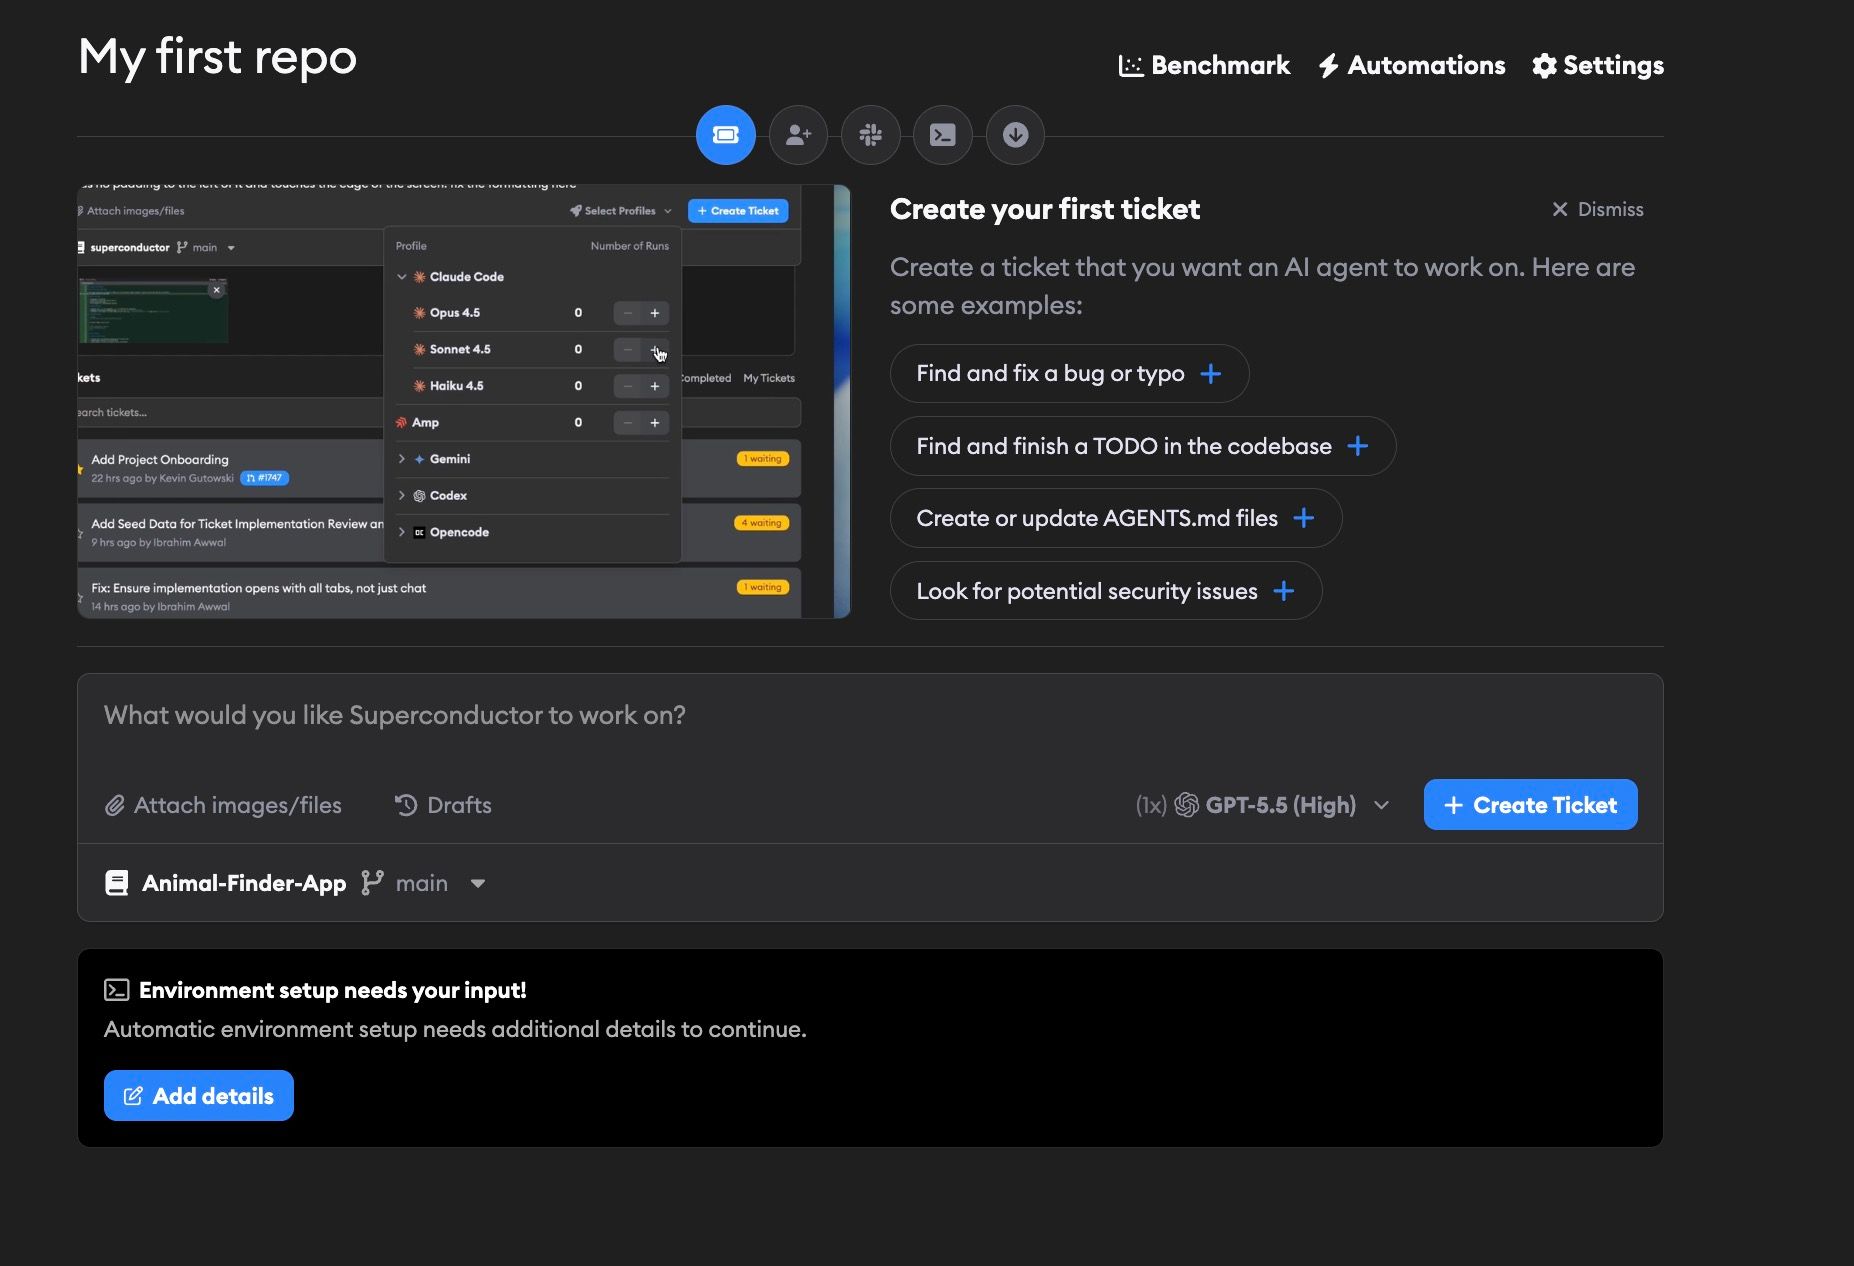1854x1266 pixels.
Task: Click the OpenAI logo beside GPT-5.5
Action: pos(1186,805)
